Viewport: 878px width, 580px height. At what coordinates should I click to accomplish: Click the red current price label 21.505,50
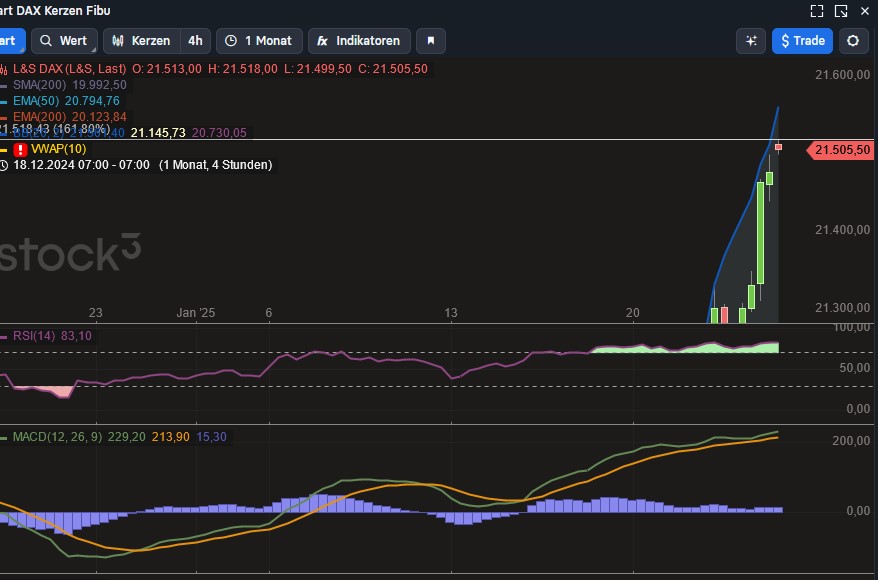pyautogui.click(x=842, y=150)
